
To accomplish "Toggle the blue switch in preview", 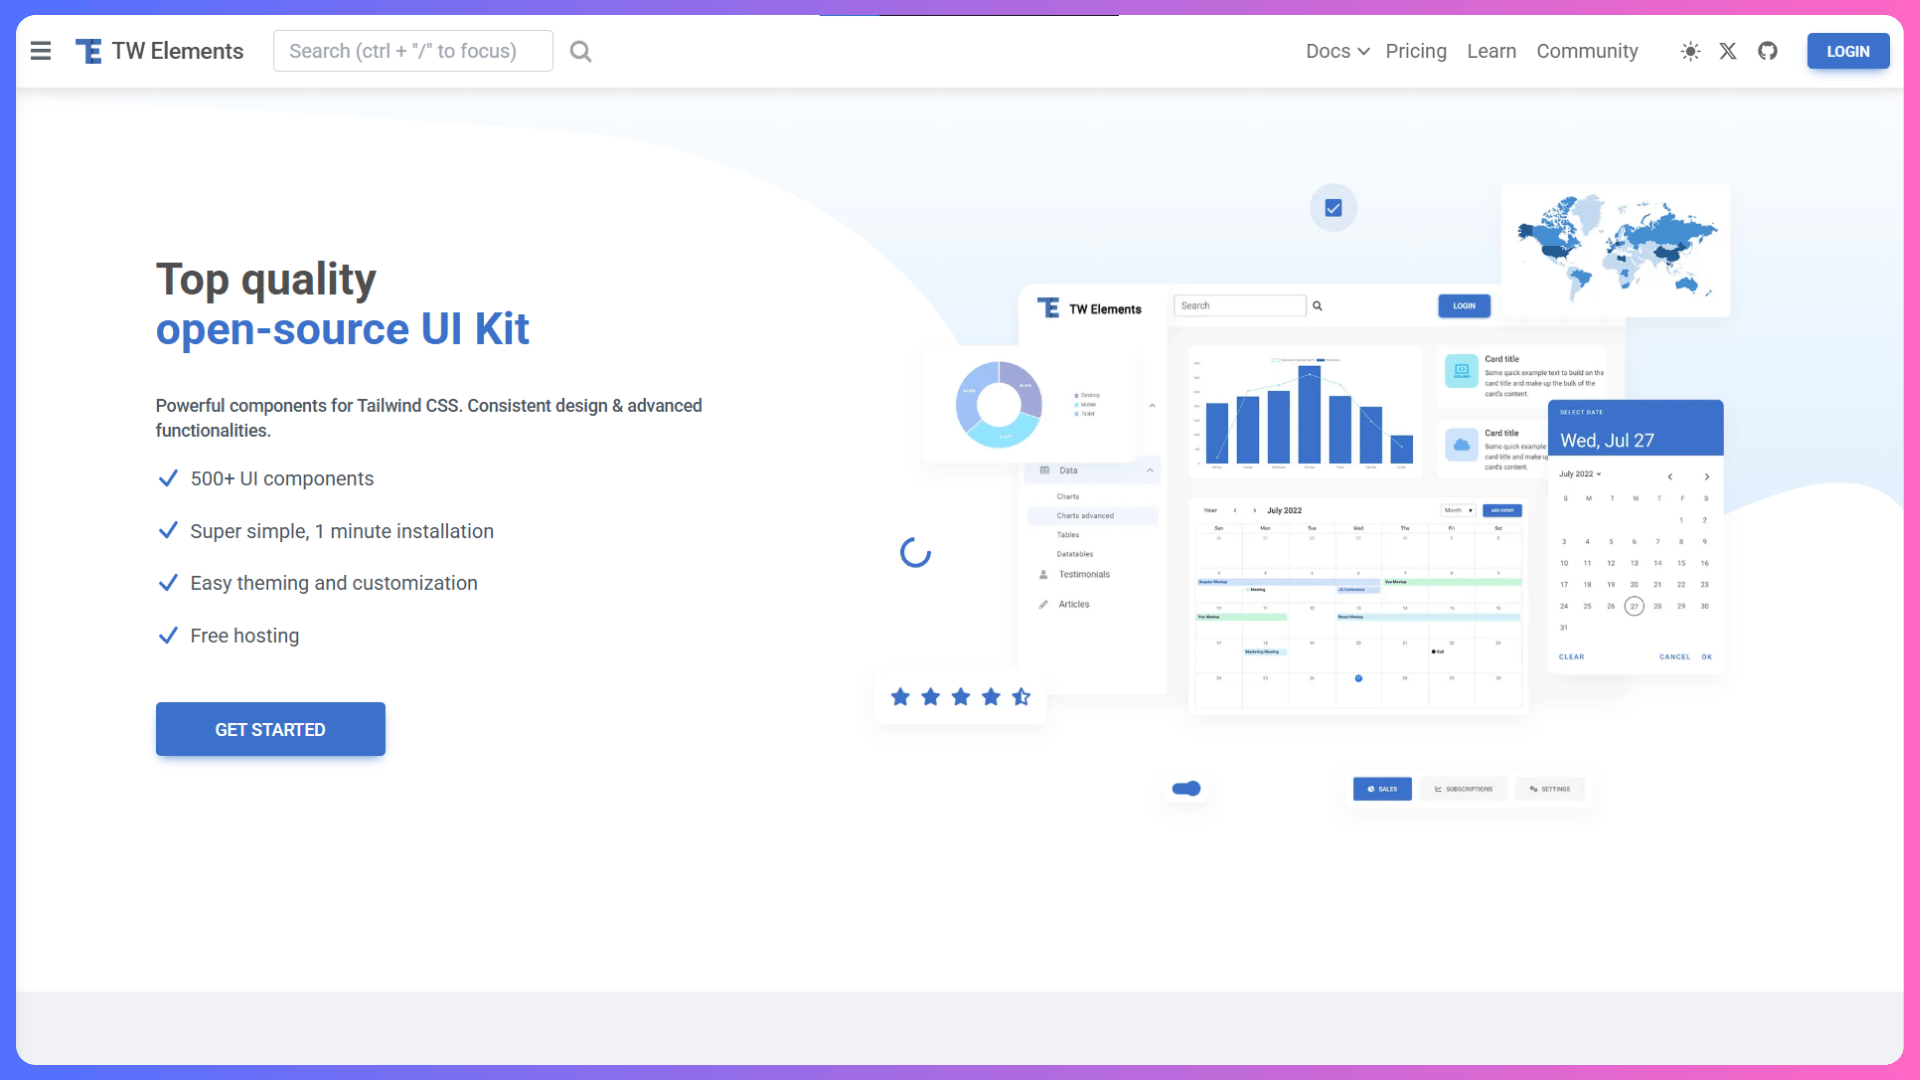I will (1186, 789).
